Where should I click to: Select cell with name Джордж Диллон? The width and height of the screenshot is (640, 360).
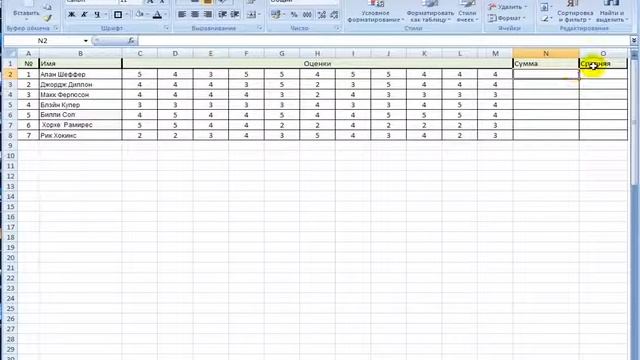[x=80, y=84]
